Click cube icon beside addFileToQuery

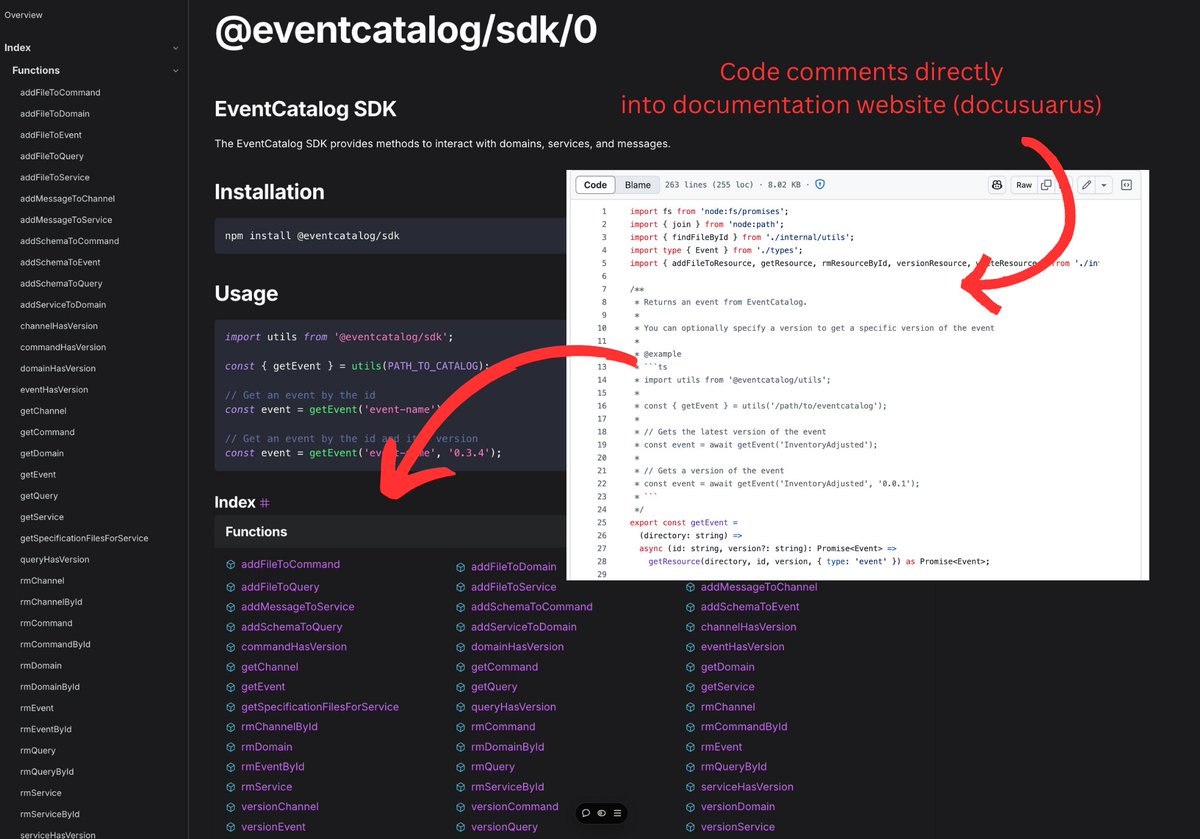click(231, 587)
